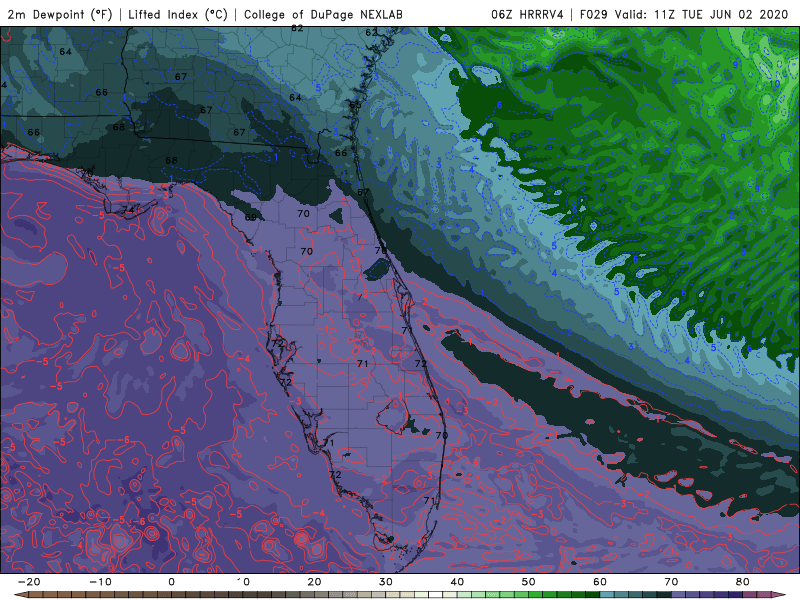Click the -10 label on the color scale
This screenshot has height=600, width=800.
[x=101, y=582]
